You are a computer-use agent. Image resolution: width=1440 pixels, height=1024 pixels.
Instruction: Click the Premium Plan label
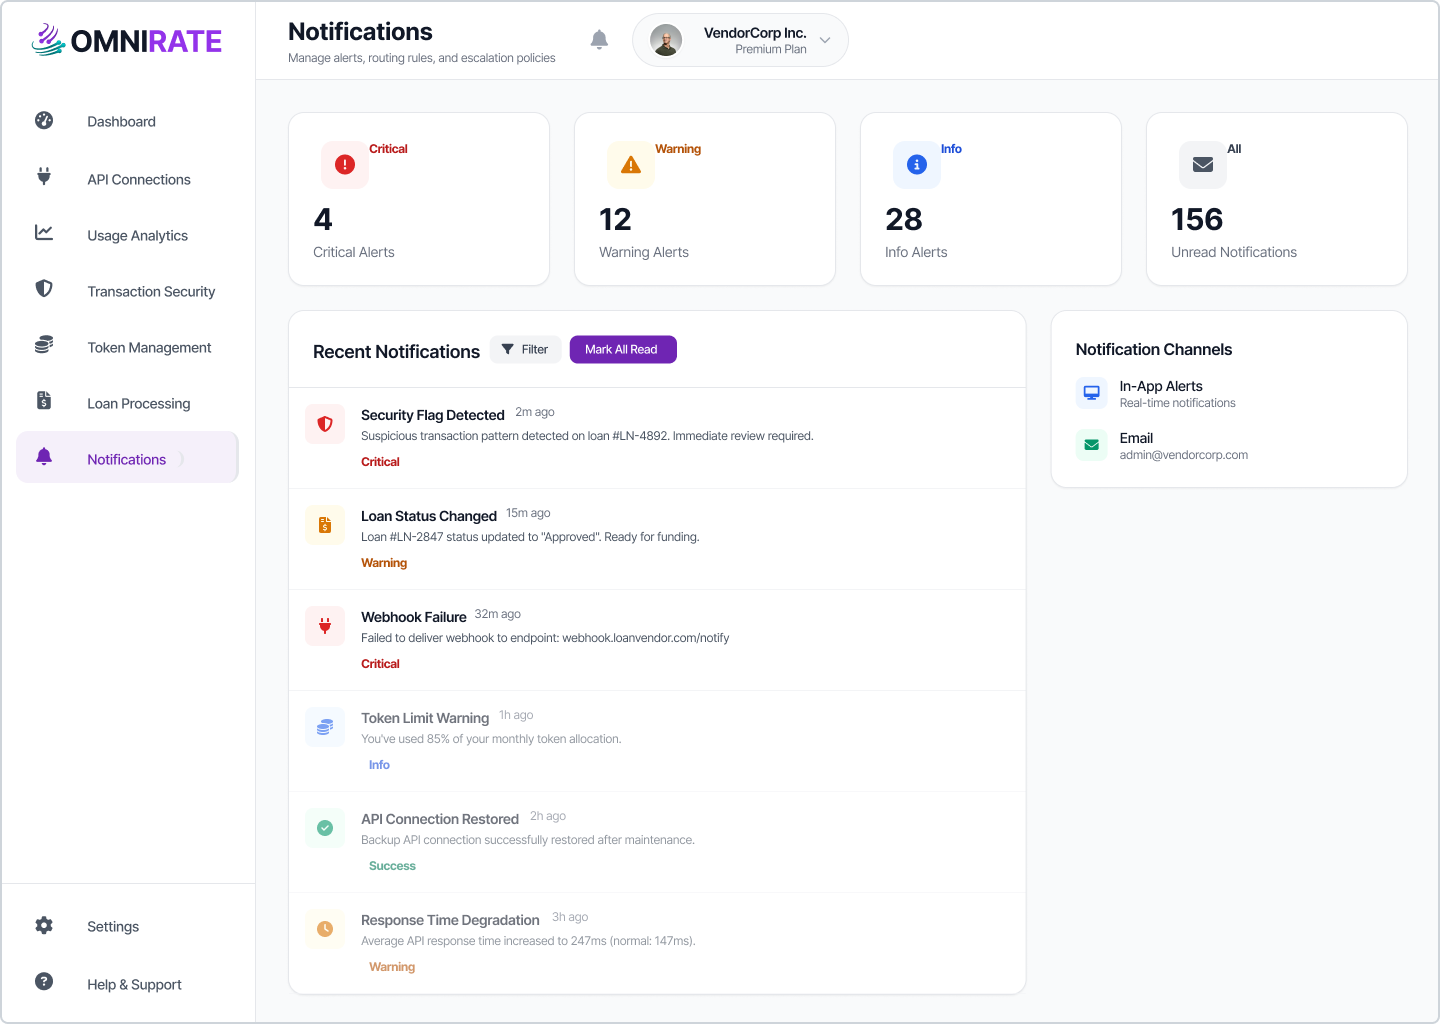pos(771,49)
